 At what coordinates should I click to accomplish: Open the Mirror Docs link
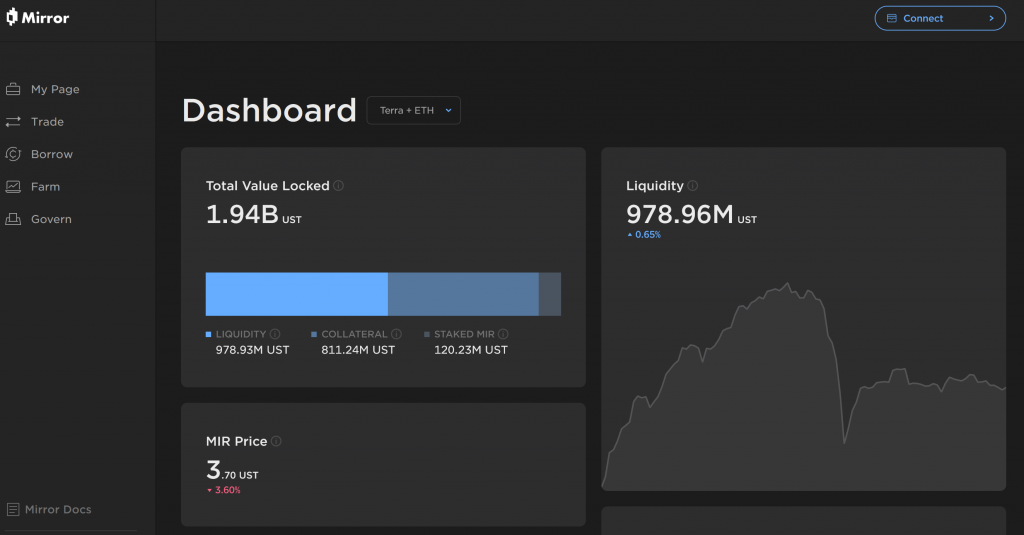tap(49, 510)
